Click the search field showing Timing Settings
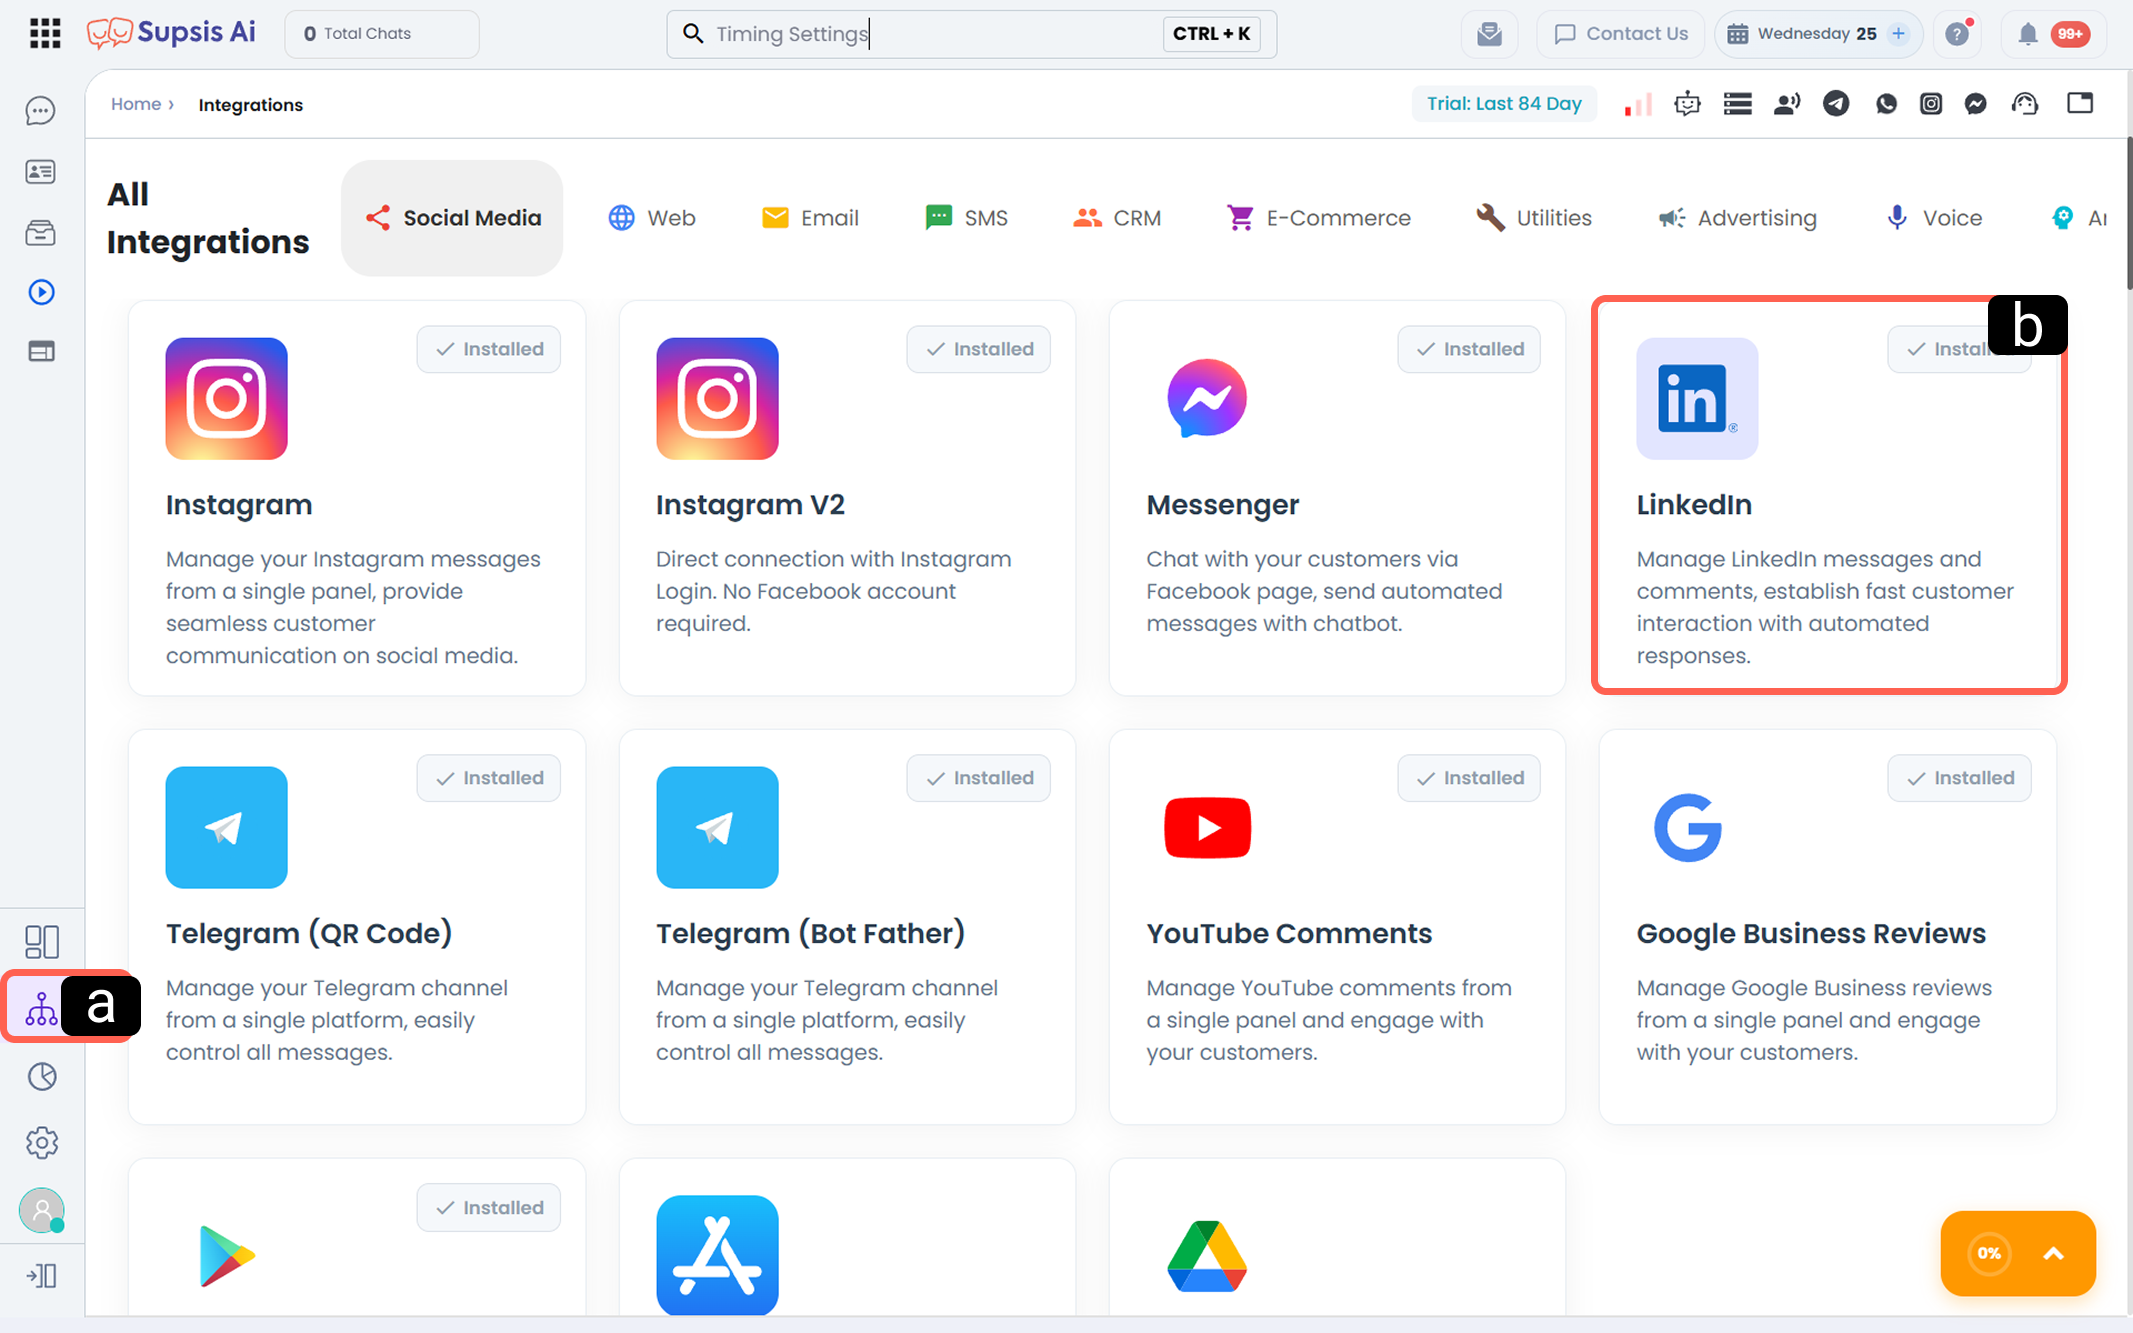Screen dimensions: 2133x1333 pos(971,34)
